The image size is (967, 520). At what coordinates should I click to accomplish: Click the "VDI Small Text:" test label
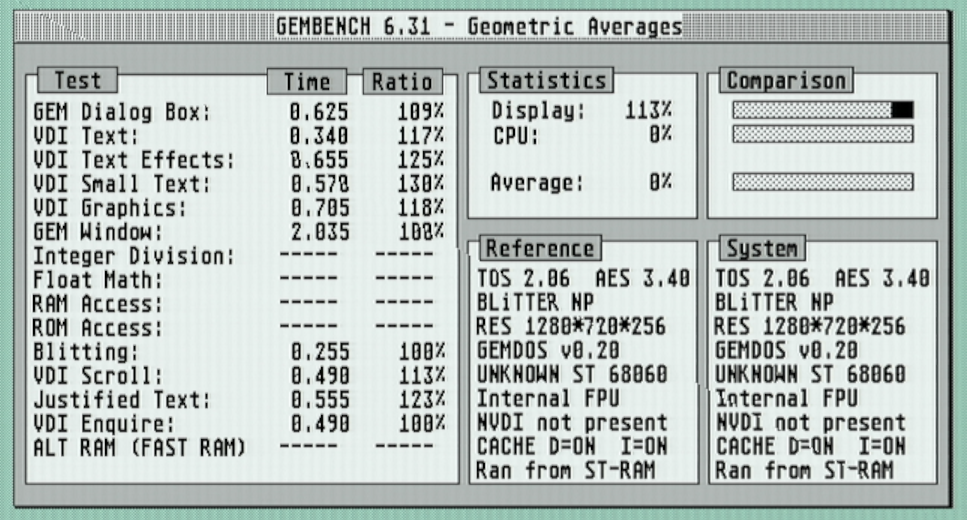pos(121,184)
